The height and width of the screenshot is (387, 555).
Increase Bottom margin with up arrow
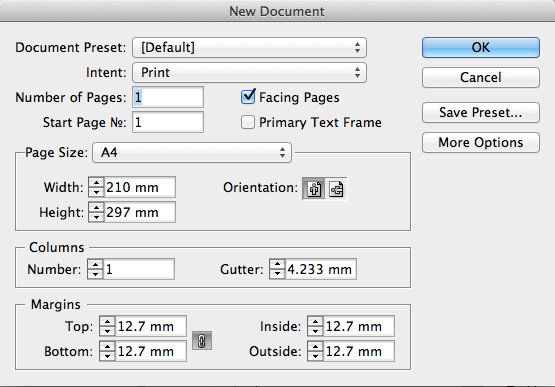pyautogui.click(x=107, y=346)
